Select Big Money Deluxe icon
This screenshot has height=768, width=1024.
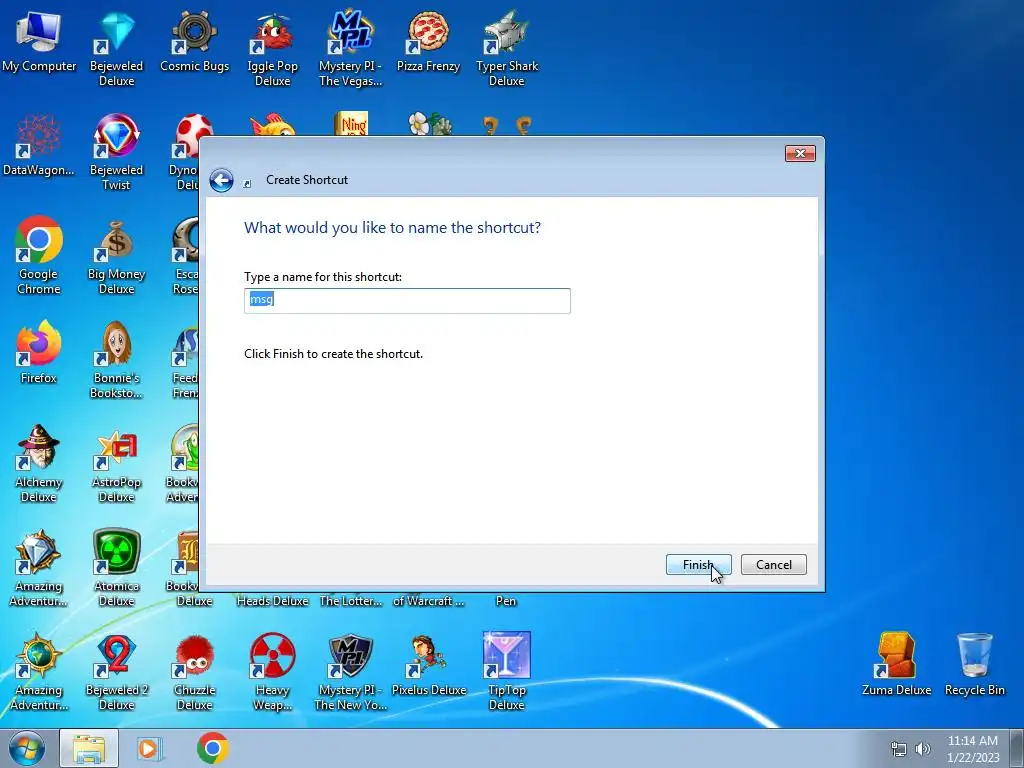(x=116, y=256)
